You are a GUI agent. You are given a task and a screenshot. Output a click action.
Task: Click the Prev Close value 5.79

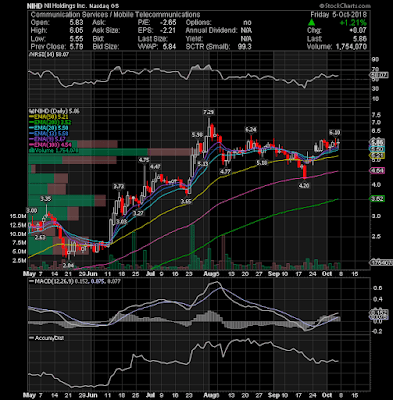click(x=77, y=47)
